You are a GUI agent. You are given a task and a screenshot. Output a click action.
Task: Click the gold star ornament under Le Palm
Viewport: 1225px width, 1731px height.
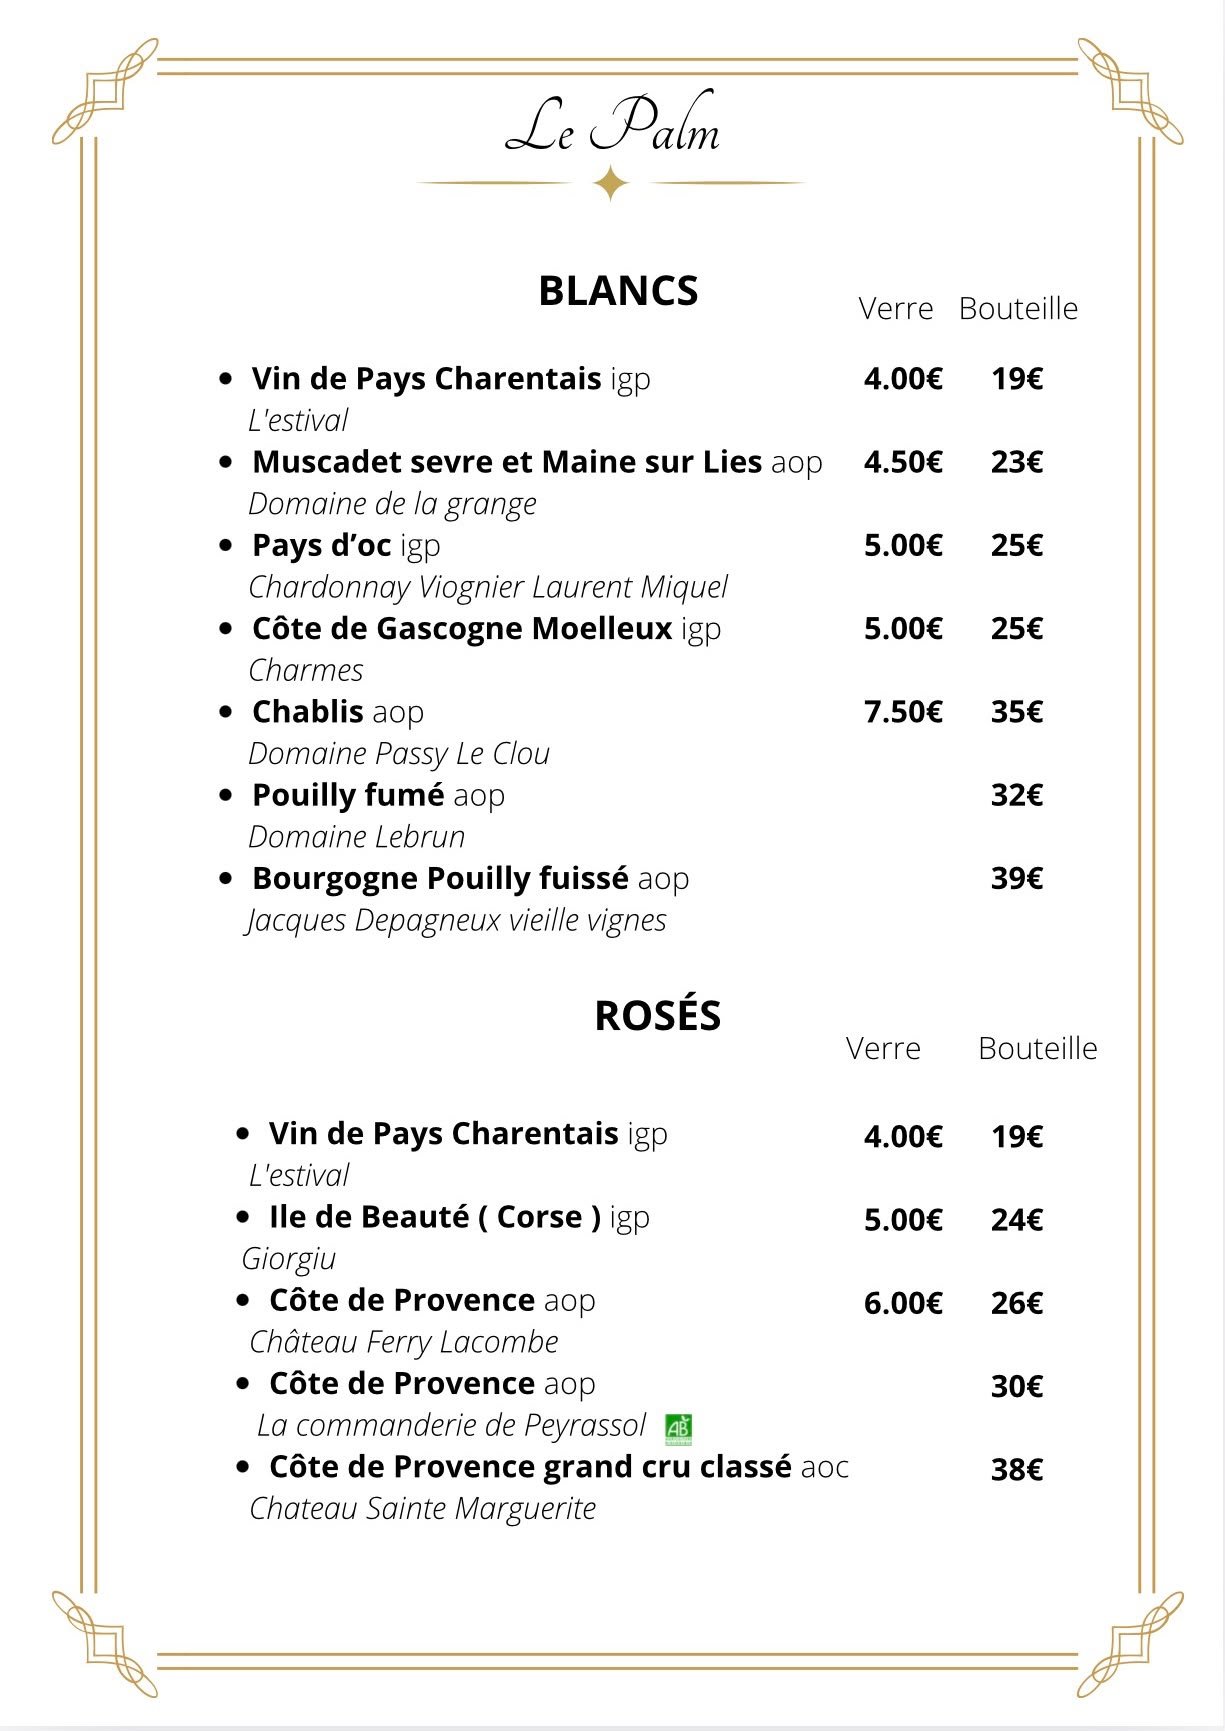click(x=611, y=183)
